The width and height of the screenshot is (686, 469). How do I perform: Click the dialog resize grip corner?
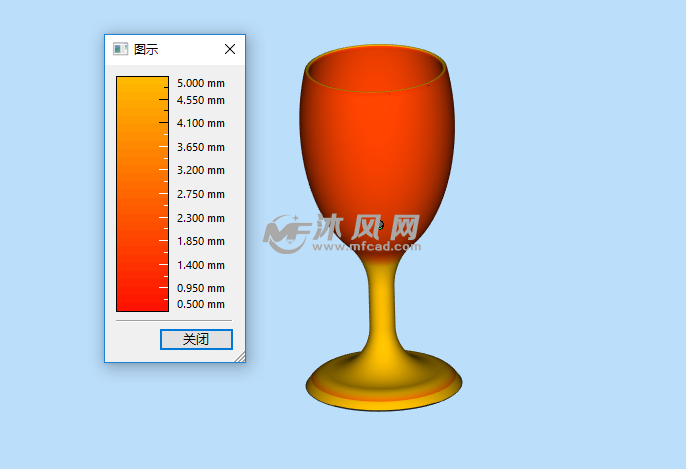240,357
